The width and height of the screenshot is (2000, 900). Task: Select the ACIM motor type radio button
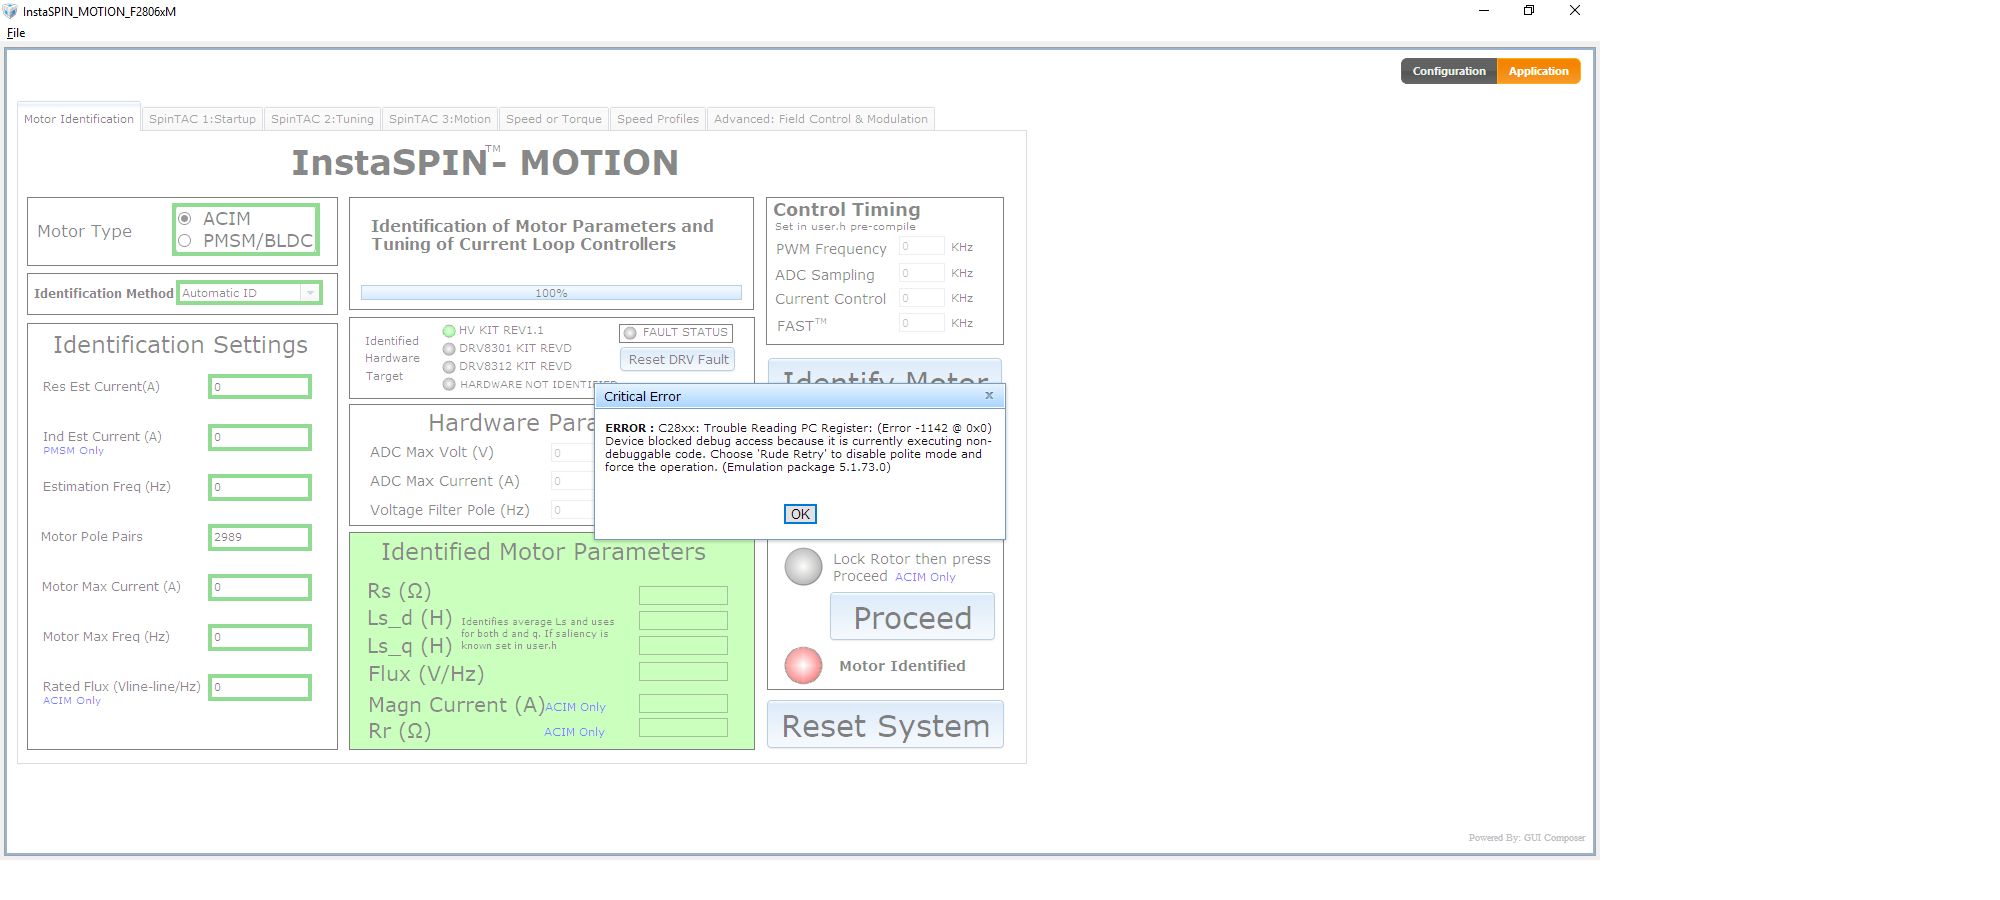point(184,218)
